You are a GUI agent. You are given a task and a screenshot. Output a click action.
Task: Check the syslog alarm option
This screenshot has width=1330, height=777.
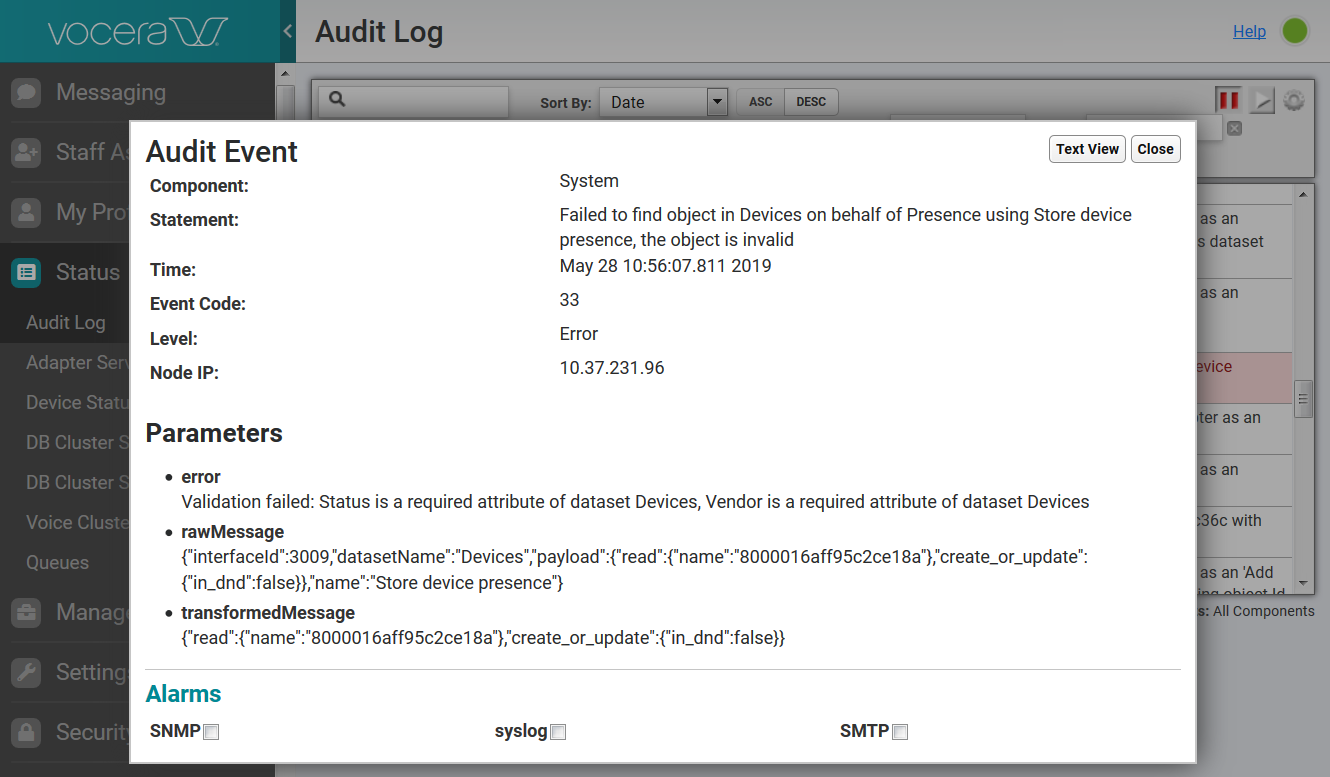point(558,731)
